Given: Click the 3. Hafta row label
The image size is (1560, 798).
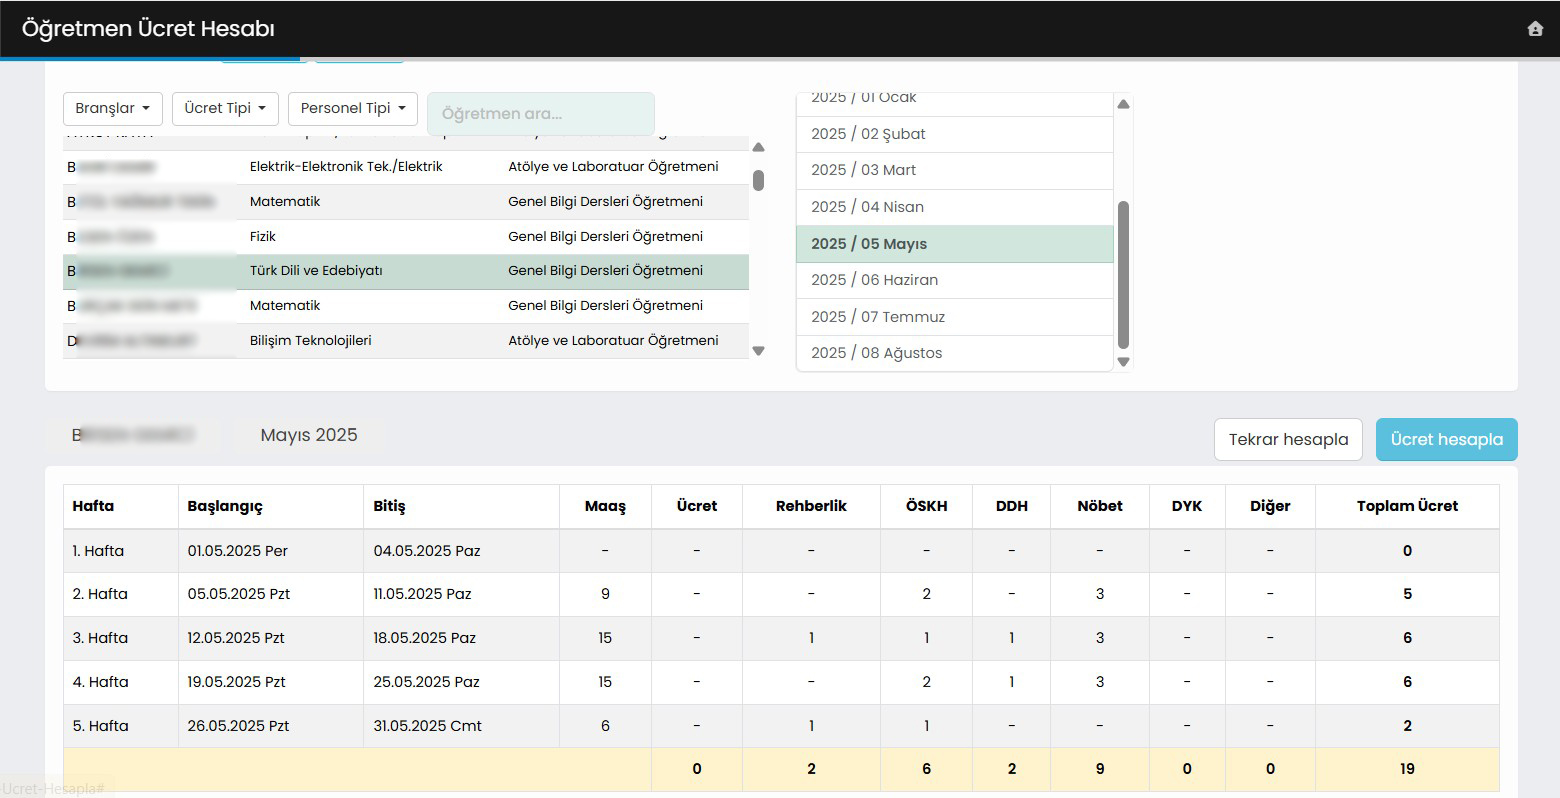Looking at the screenshot, I should coord(100,638).
